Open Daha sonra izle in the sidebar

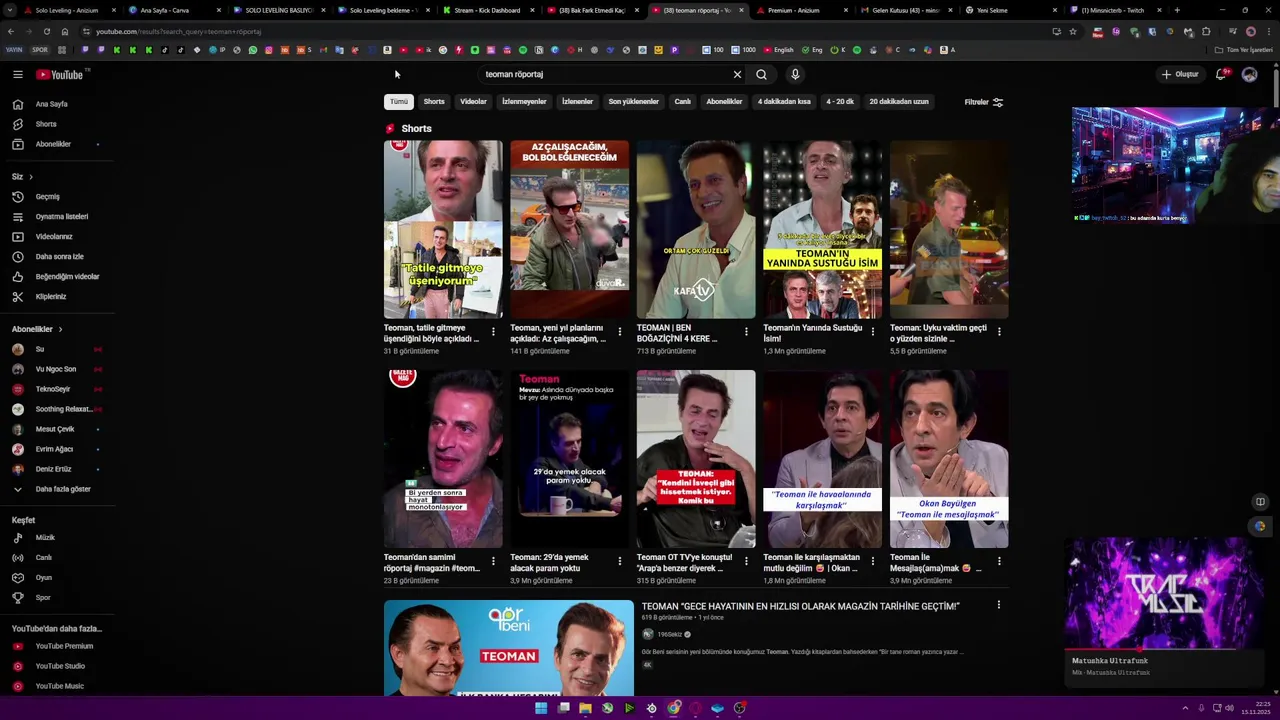[60, 257]
